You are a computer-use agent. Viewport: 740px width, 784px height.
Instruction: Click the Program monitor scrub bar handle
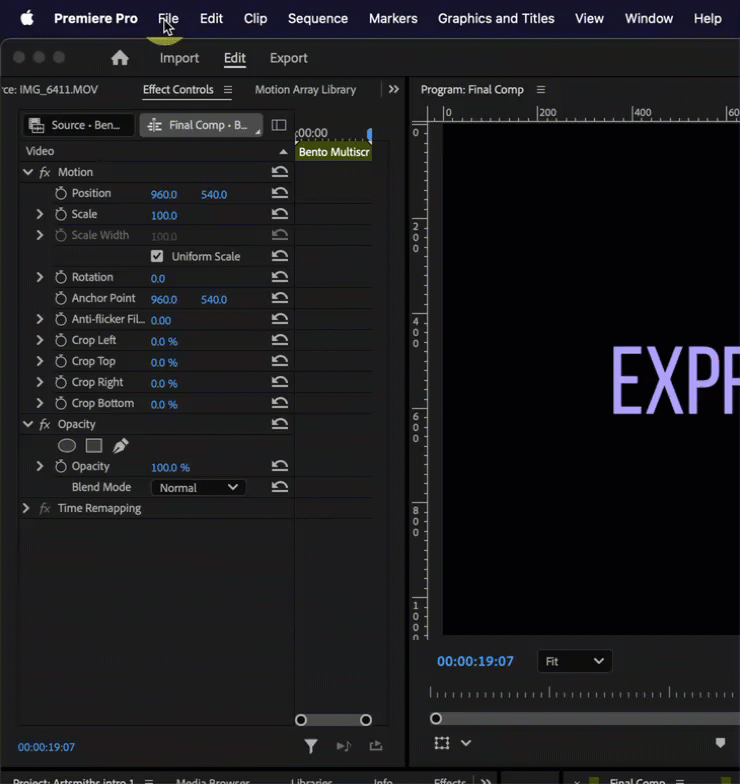[x=436, y=718]
